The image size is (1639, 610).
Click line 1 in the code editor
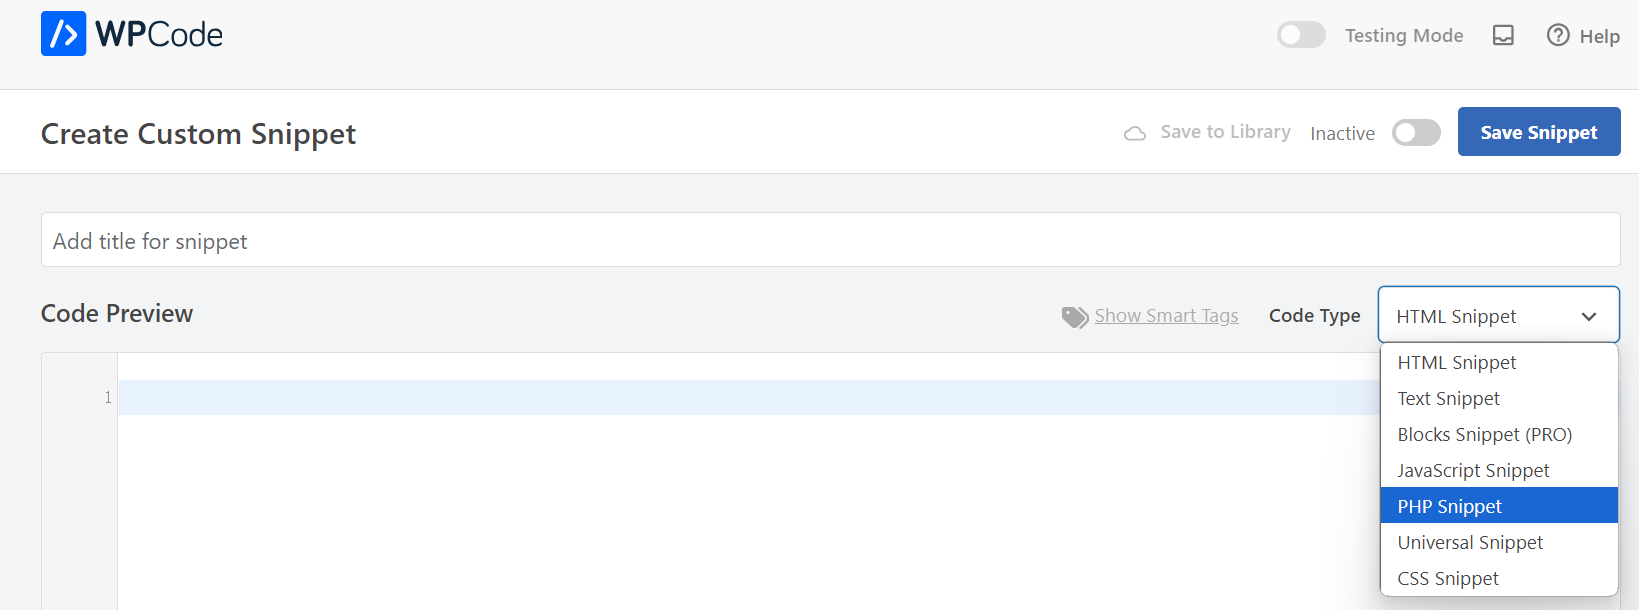(x=700, y=398)
